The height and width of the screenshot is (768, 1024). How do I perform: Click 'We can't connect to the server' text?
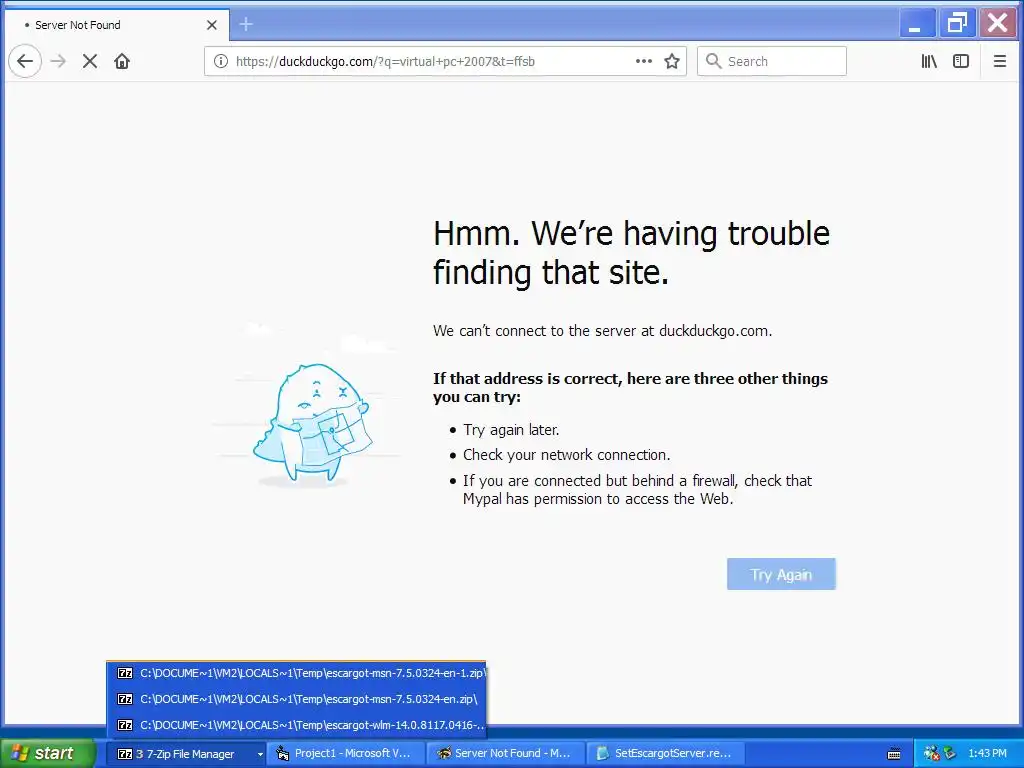pyautogui.click(x=602, y=331)
